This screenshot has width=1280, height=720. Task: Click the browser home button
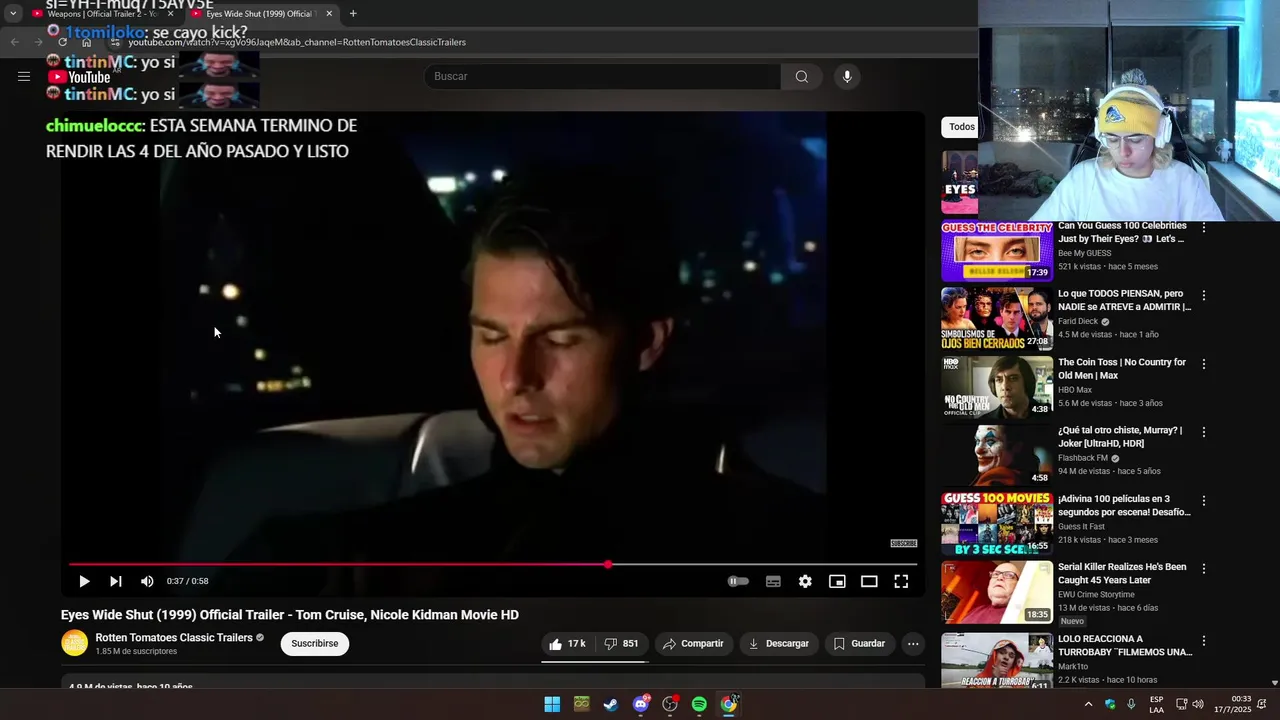pos(87,42)
